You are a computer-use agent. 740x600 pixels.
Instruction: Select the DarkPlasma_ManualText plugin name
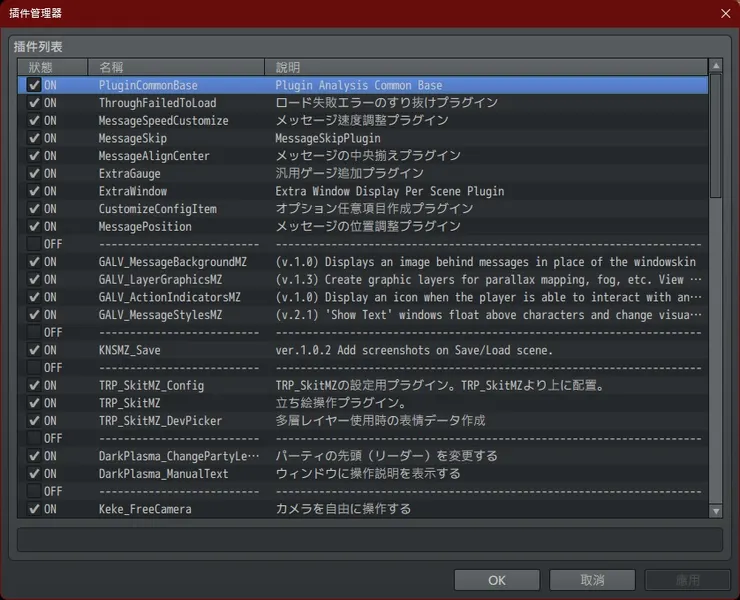163,474
